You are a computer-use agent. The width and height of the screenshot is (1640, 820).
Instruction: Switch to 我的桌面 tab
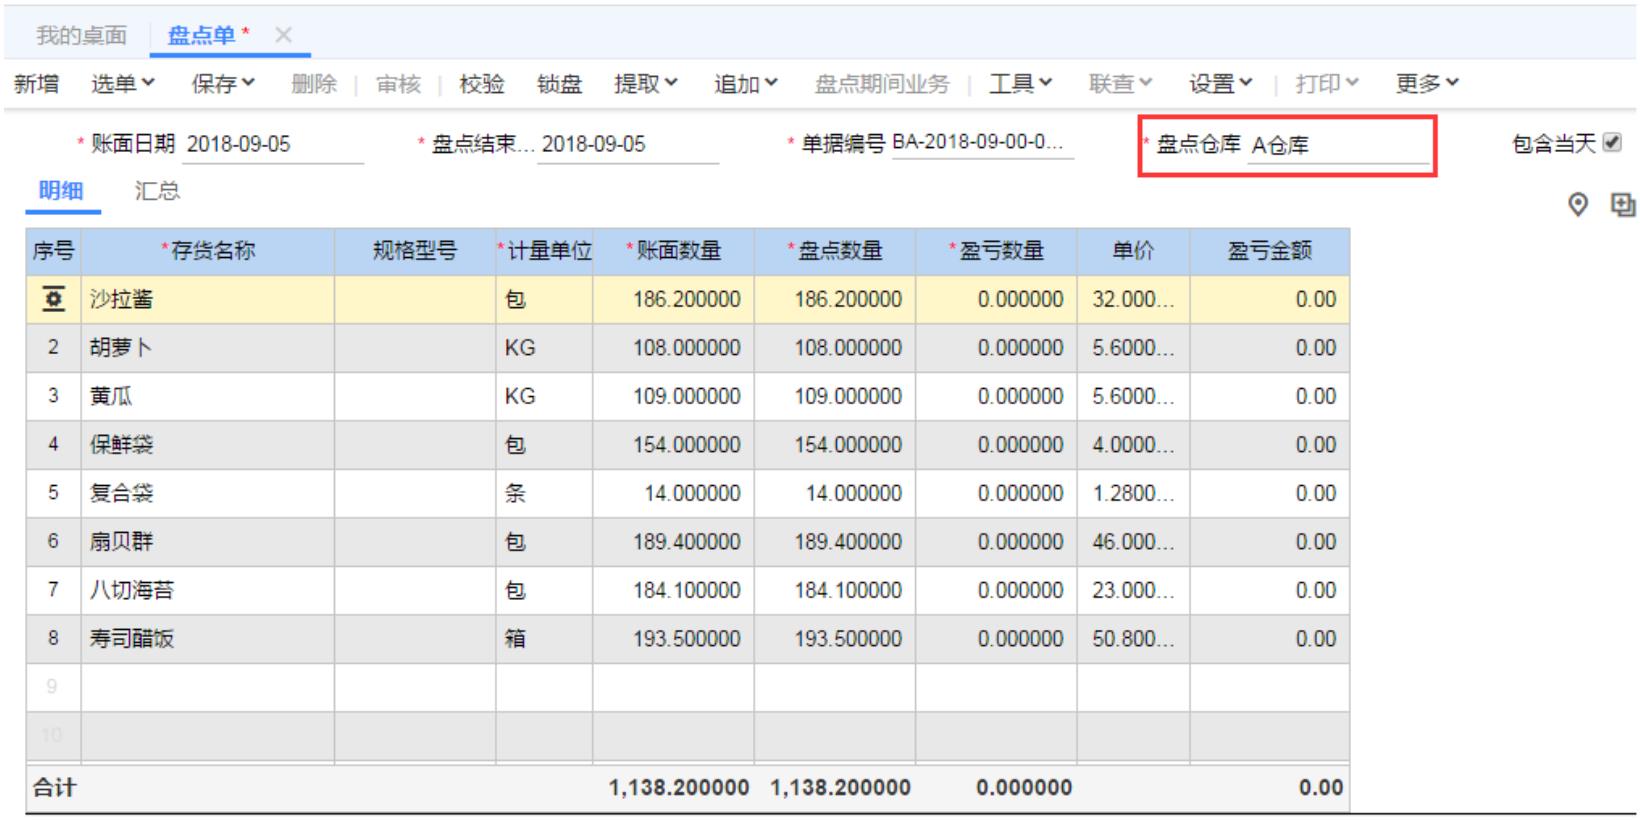(x=81, y=36)
